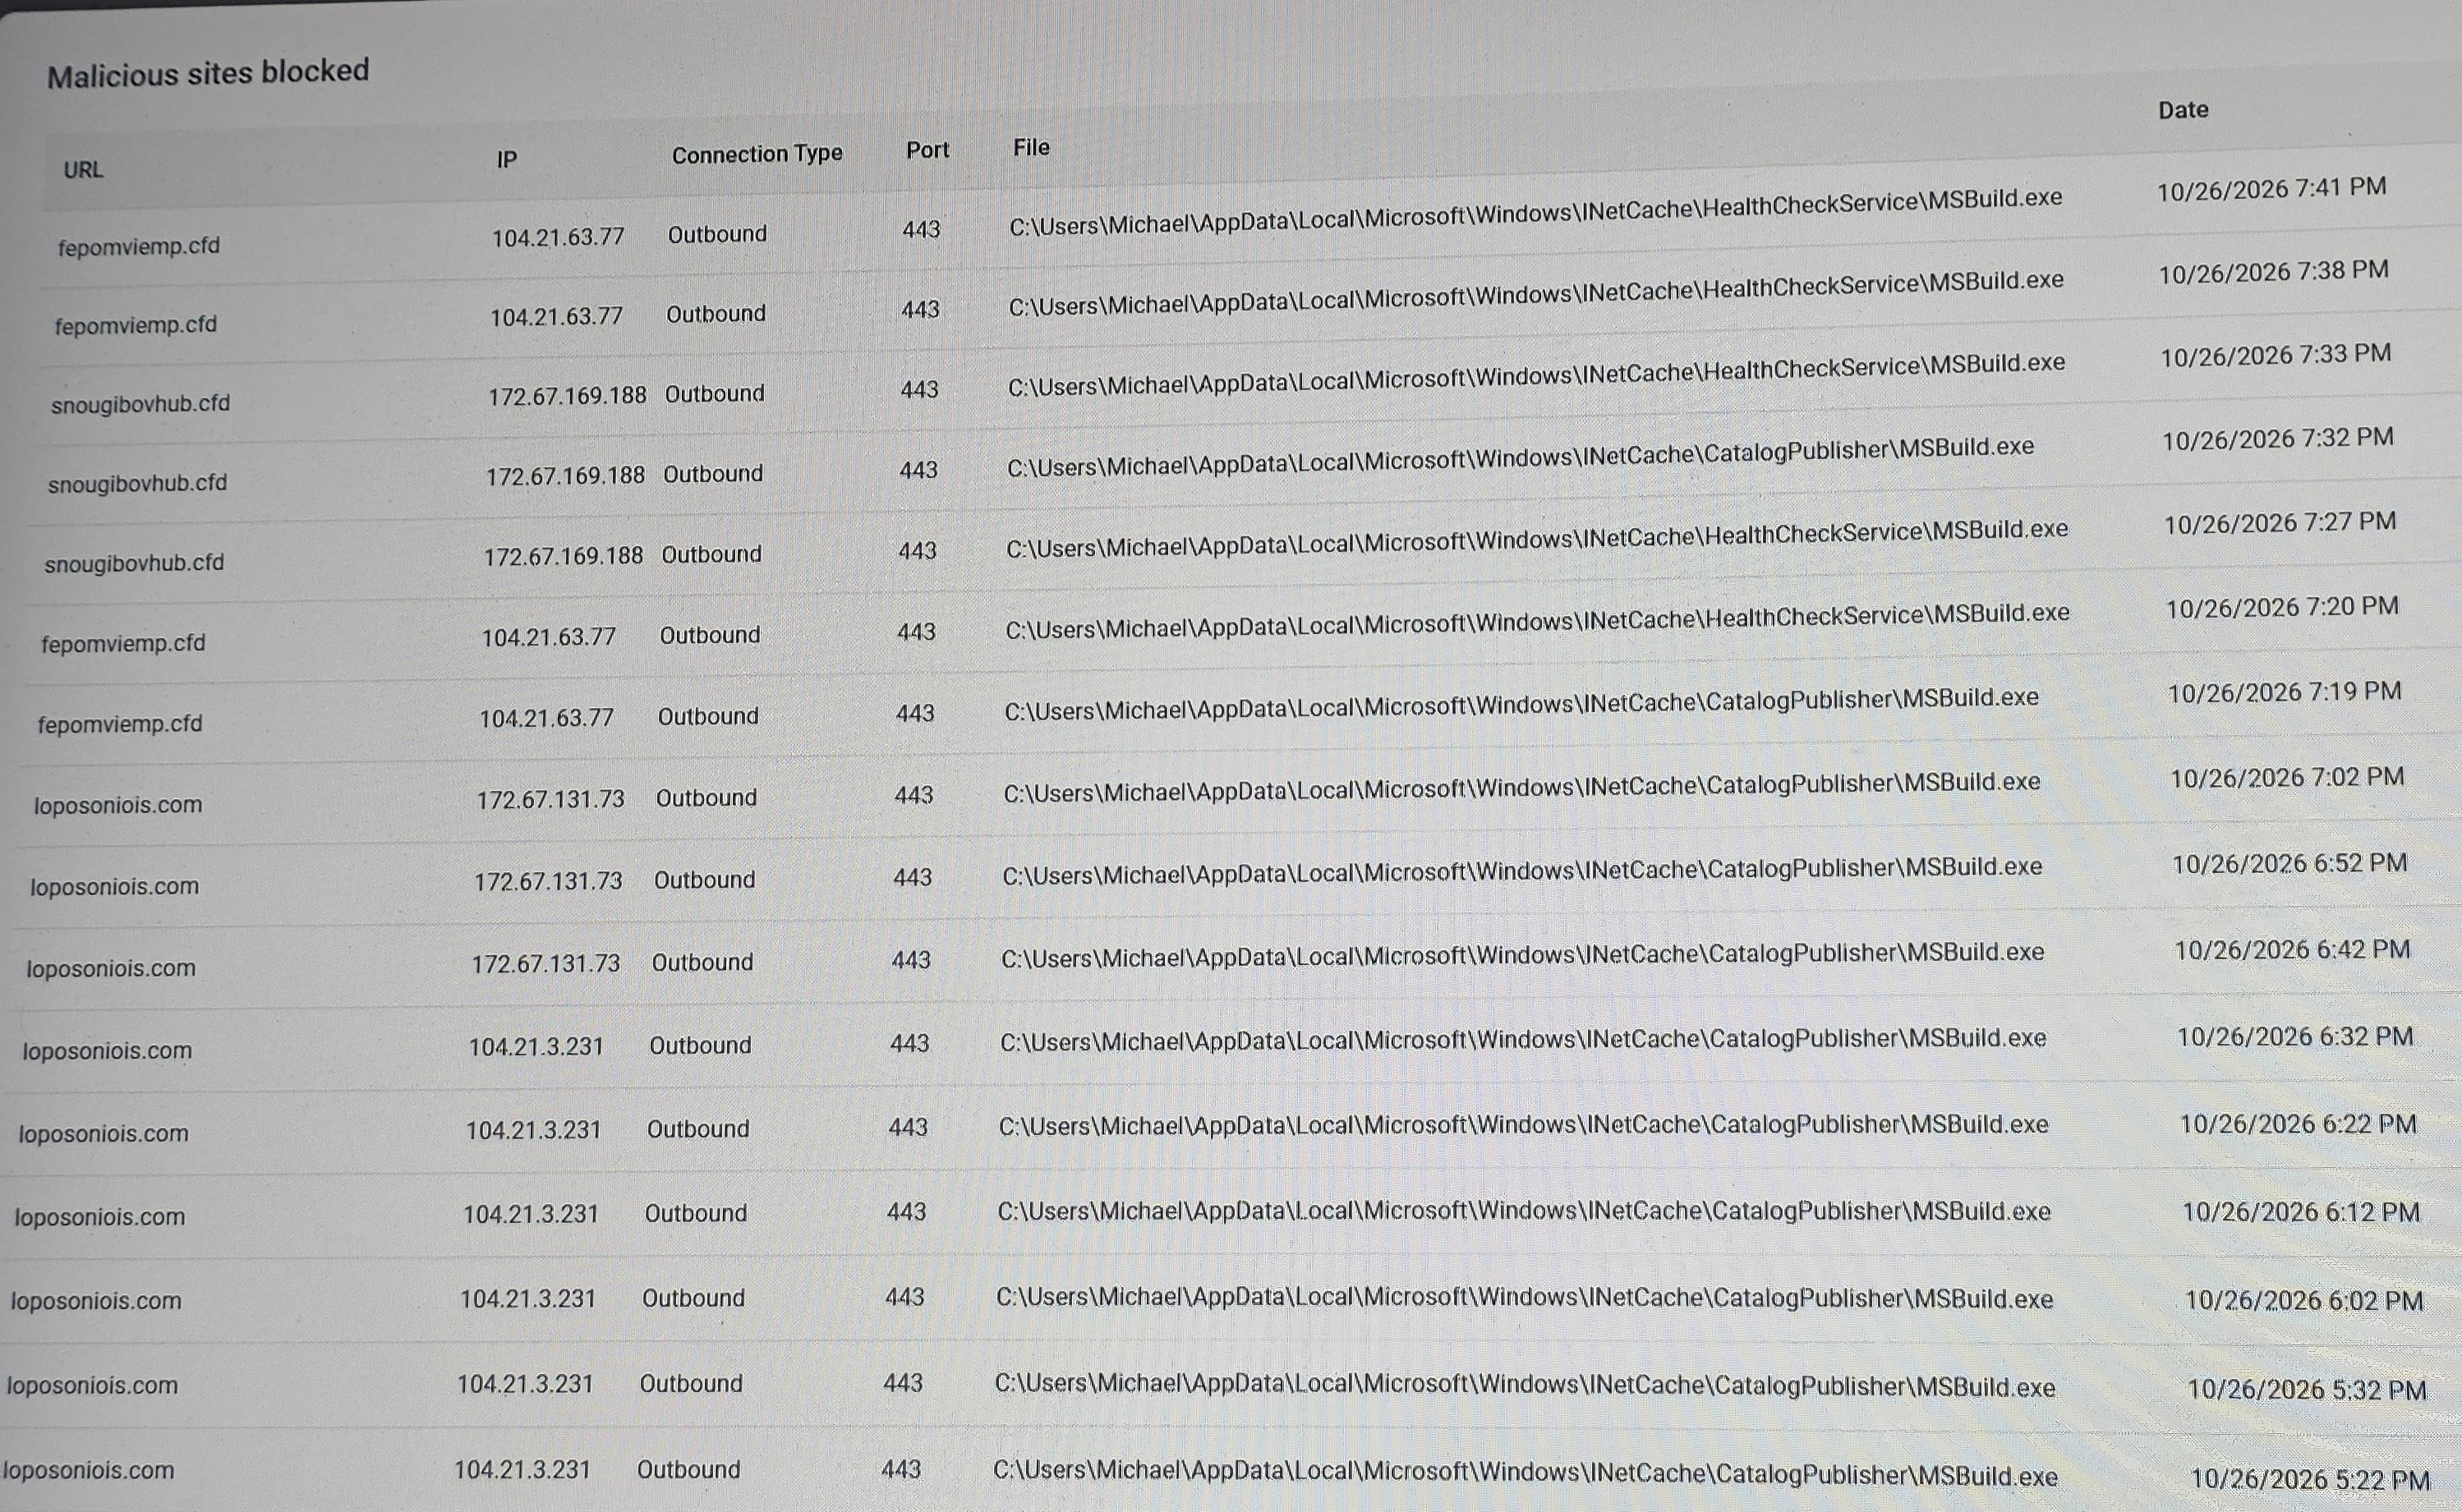Select CatalogPublisher file path in 6:02 PM row
Image resolution: width=2462 pixels, height=1512 pixels.
(1524, 1299)
